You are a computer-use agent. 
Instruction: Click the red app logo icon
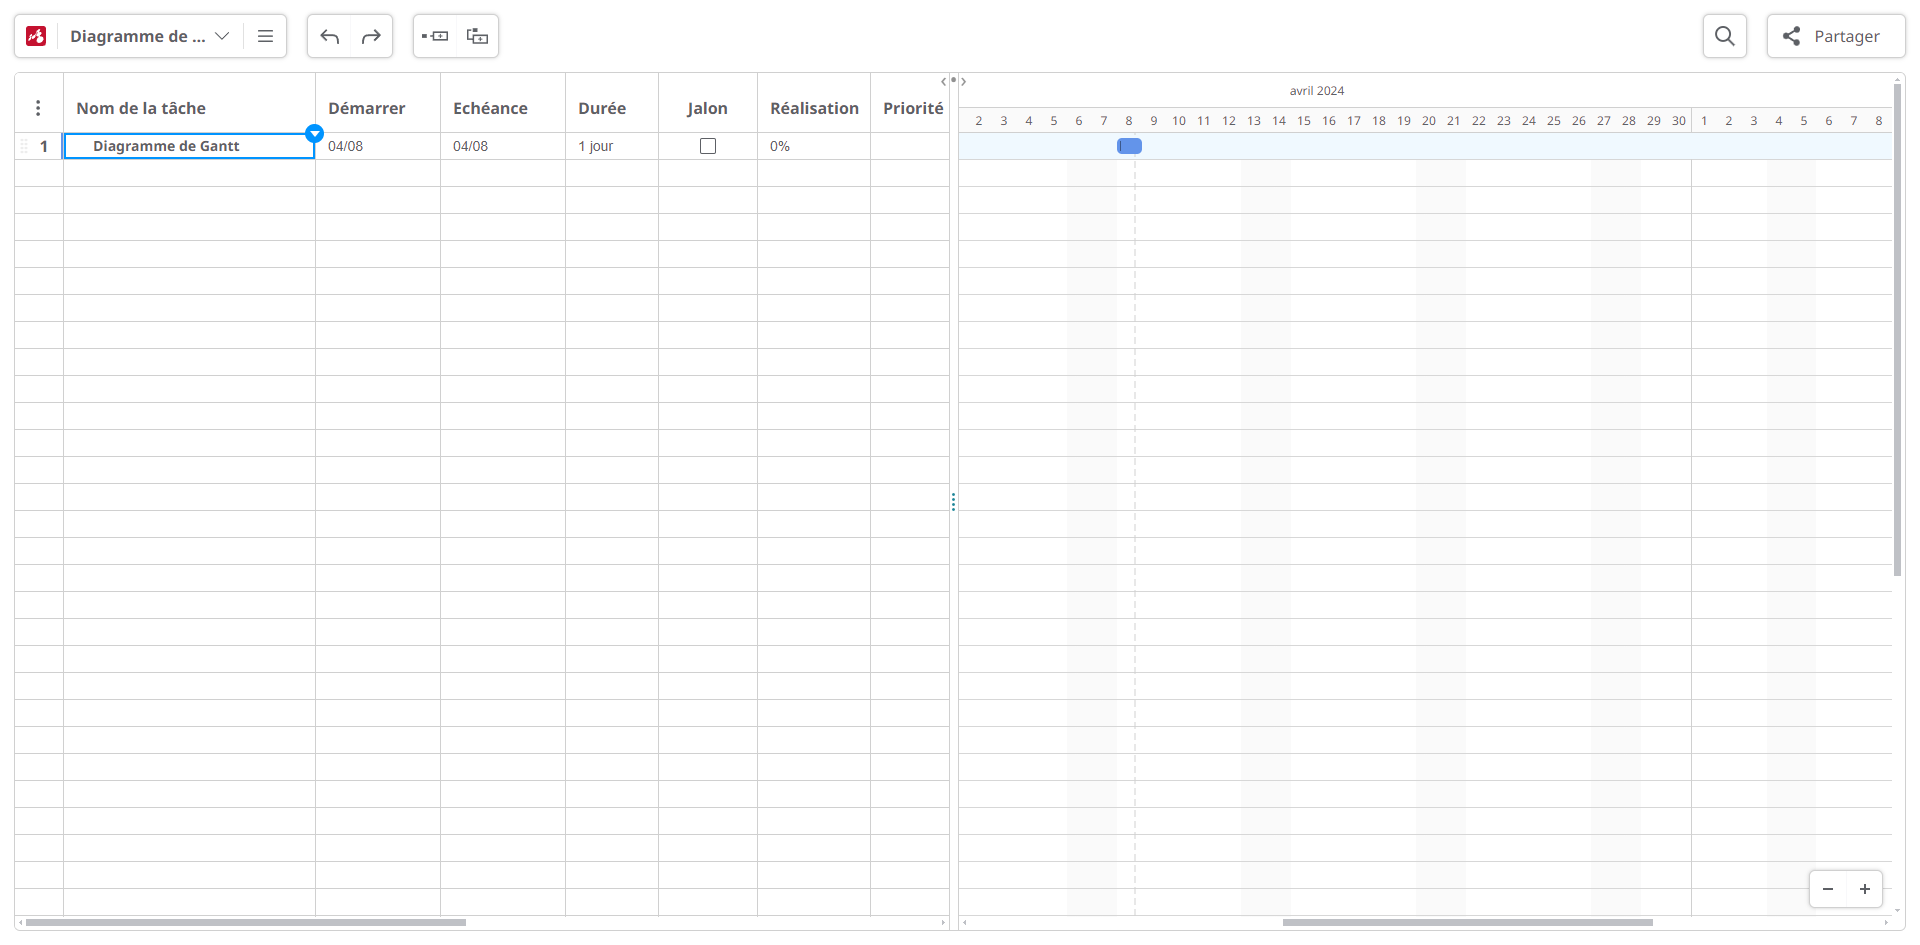click(x=36, y=36)
